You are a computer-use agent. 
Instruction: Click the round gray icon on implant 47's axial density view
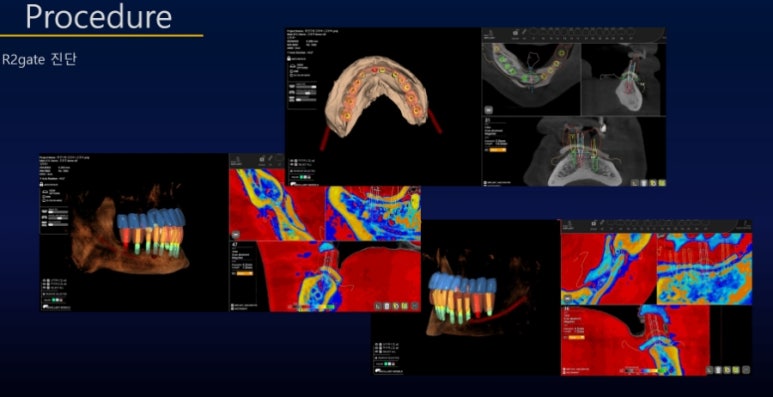236,235
